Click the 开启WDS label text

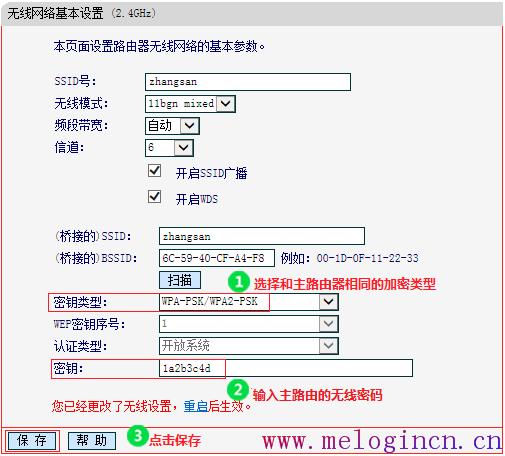click(x=197, y=199)
